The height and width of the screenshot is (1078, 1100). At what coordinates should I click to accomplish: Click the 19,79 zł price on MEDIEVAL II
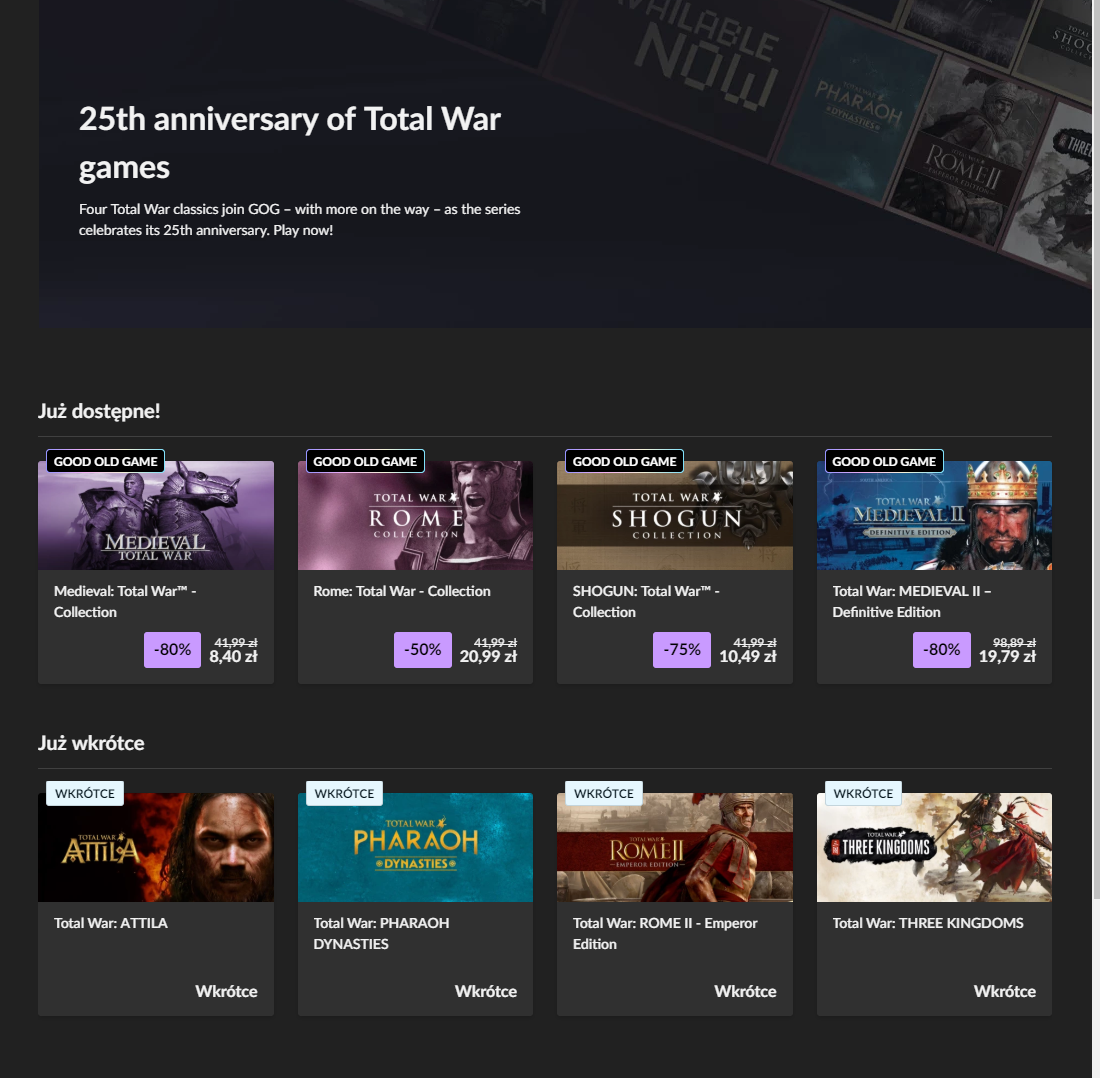tap(1007, 656)
